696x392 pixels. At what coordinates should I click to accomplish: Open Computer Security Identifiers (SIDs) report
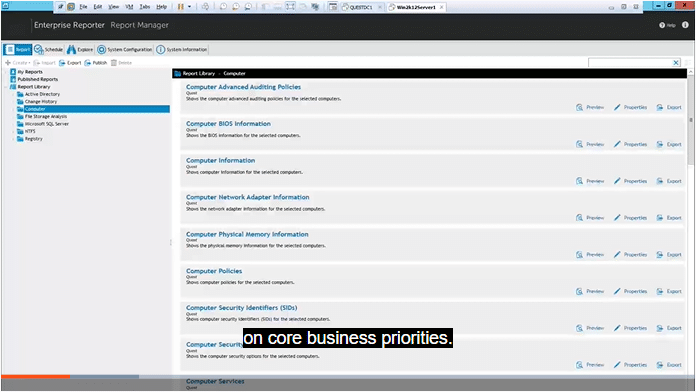pyautogui.click(x=241, y=308)
